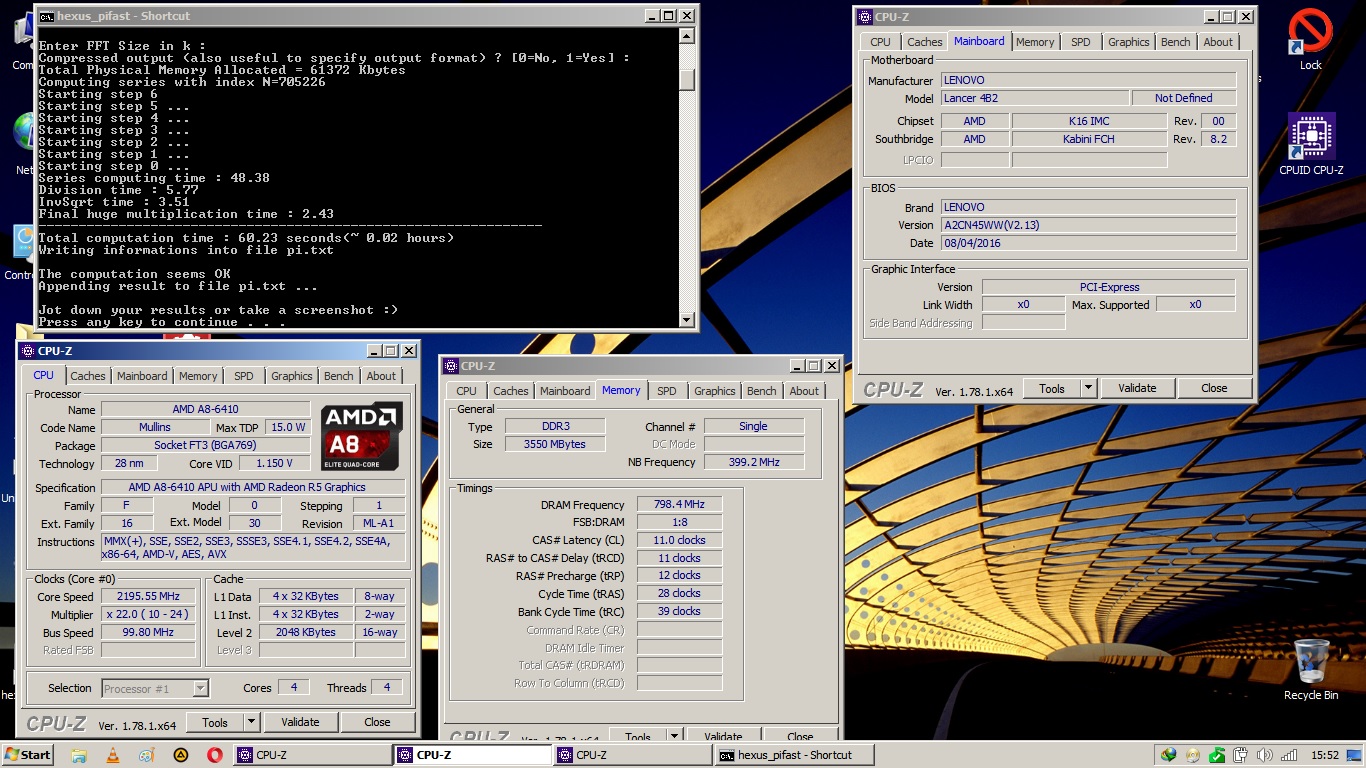Activate the hexus_pifast - Shortcut taskbar button
This screenshot has width=1366, height=768.
coord(794,755)
